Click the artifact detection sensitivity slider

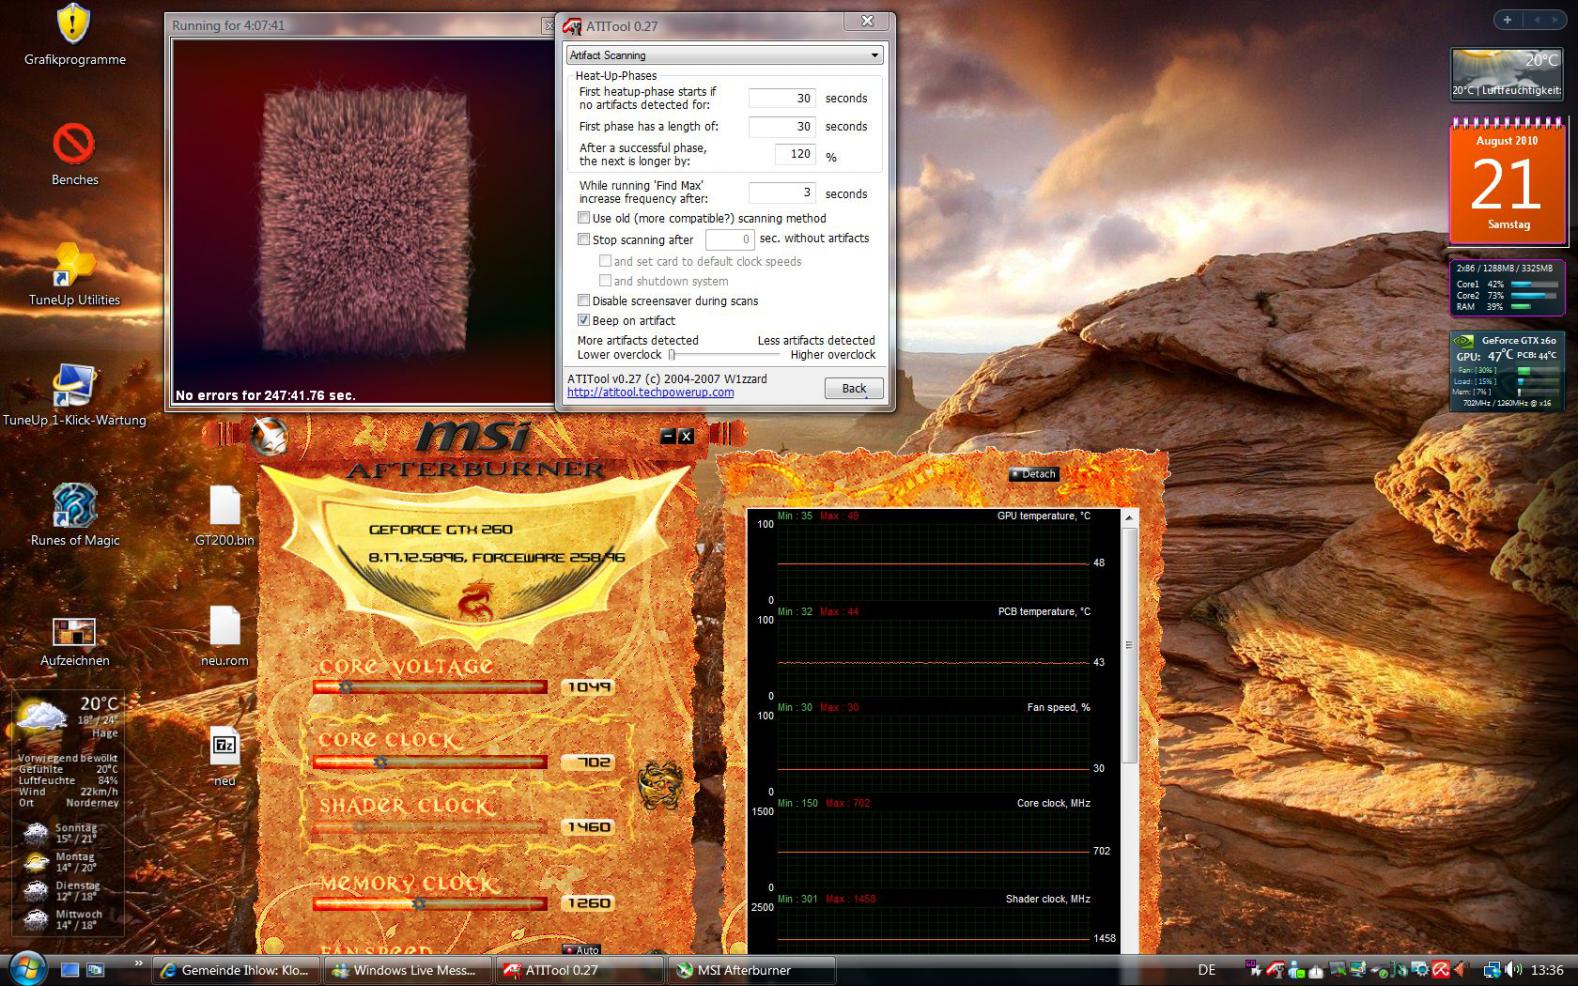coord(724,354)
